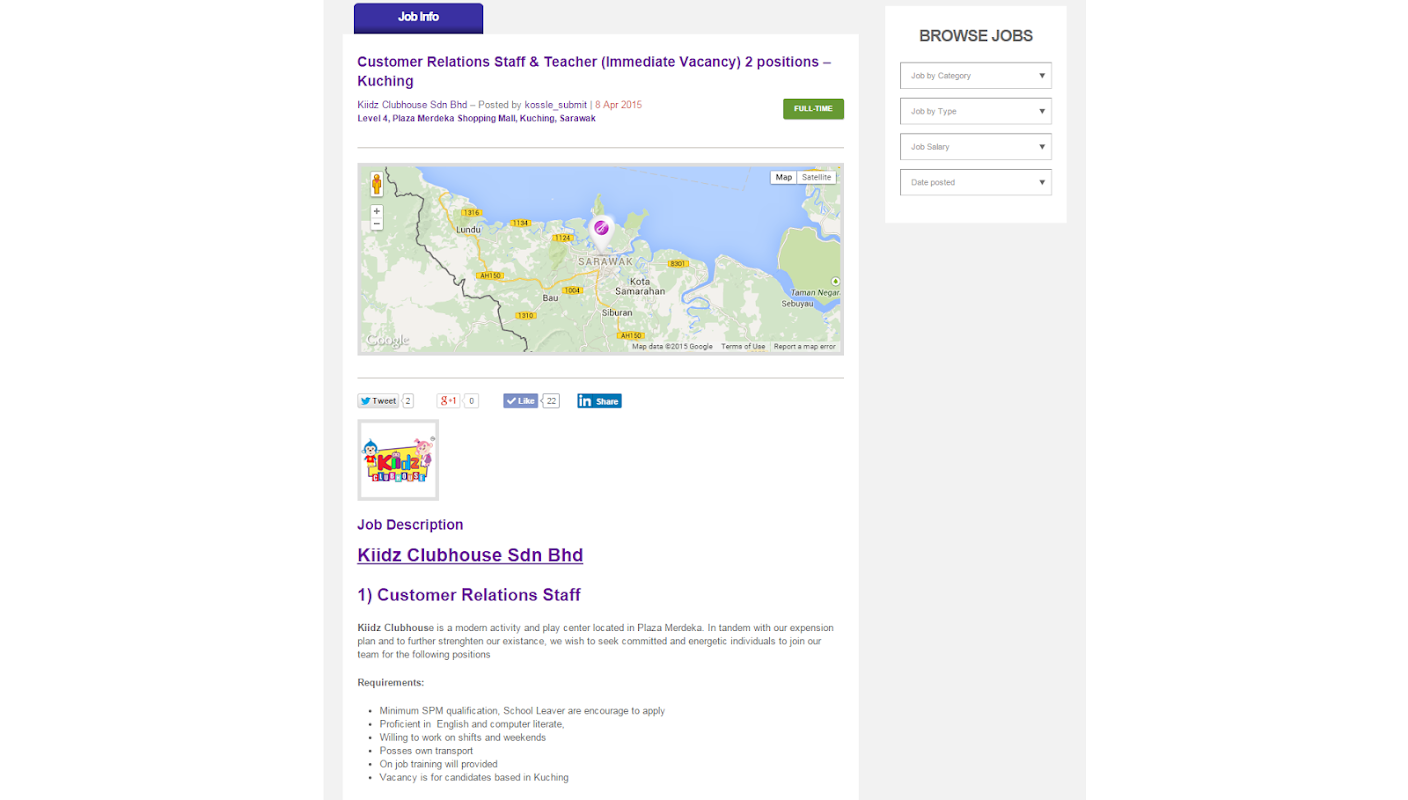Click the Kota Samarahan label on the map
Image resolution: width=1408 pixels, height=800 pixels.
click(640, 286)
